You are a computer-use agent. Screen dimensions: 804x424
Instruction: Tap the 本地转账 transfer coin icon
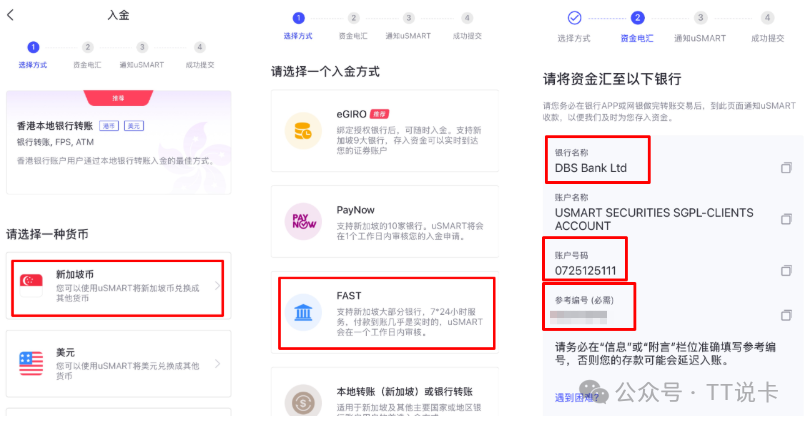click(304, 402)
